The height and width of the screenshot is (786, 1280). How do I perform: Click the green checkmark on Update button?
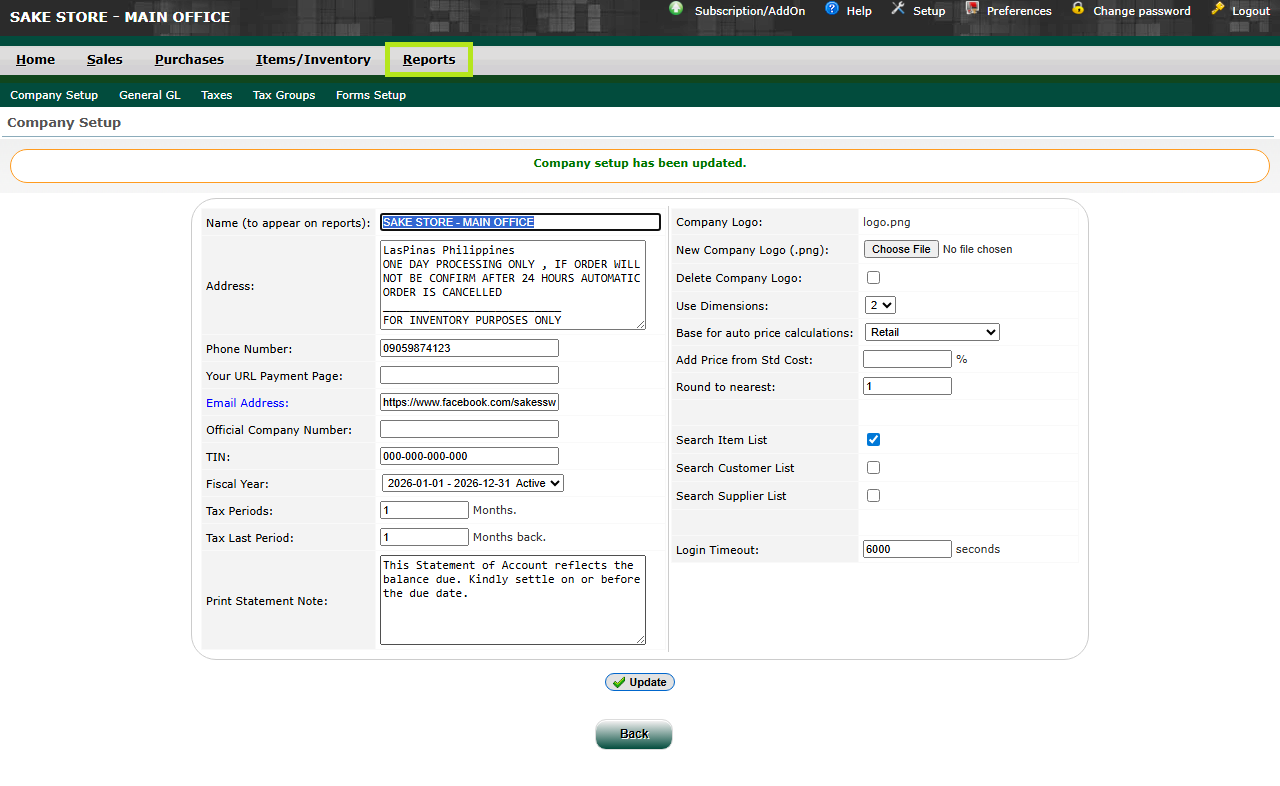pos(619,682)
